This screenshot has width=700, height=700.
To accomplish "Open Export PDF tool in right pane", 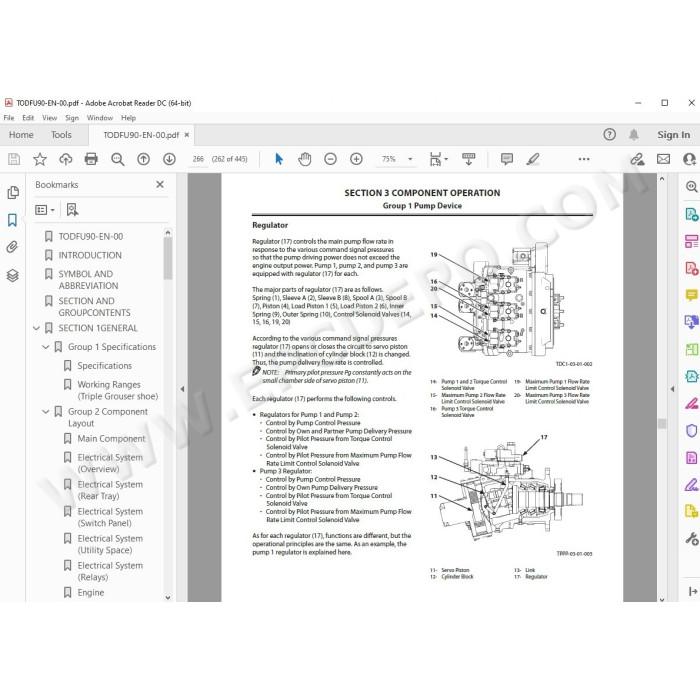I will coord(691,214).
